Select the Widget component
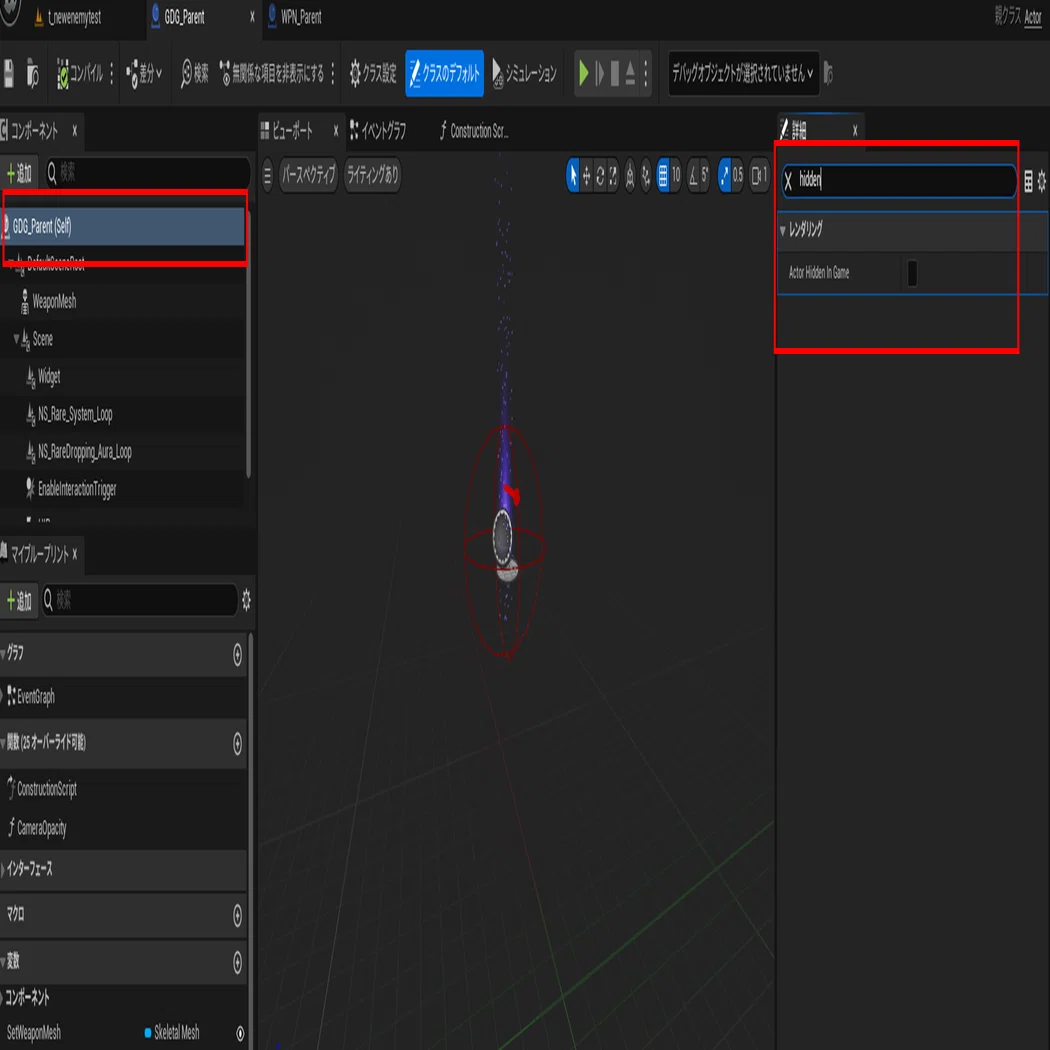 [x=48, y=376]
